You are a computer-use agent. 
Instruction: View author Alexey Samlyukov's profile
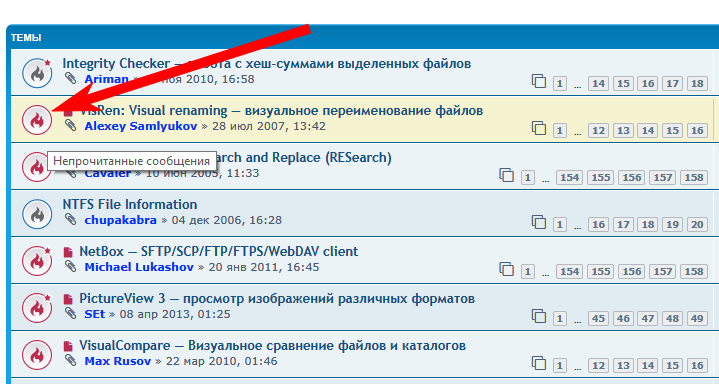tap(141, 126)
